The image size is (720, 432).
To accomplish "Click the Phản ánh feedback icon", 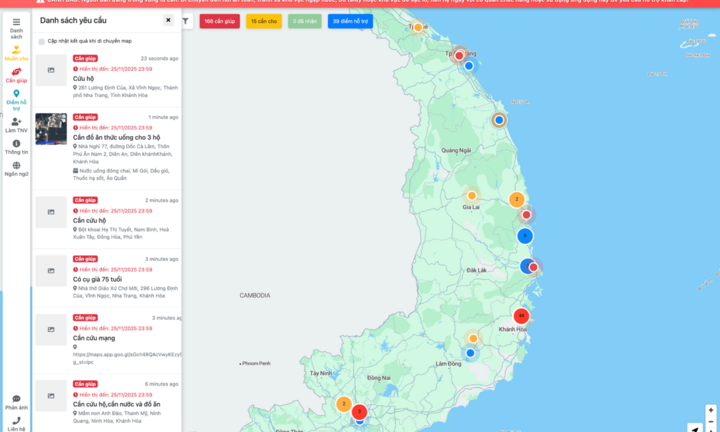I will (x=16, y=400).
